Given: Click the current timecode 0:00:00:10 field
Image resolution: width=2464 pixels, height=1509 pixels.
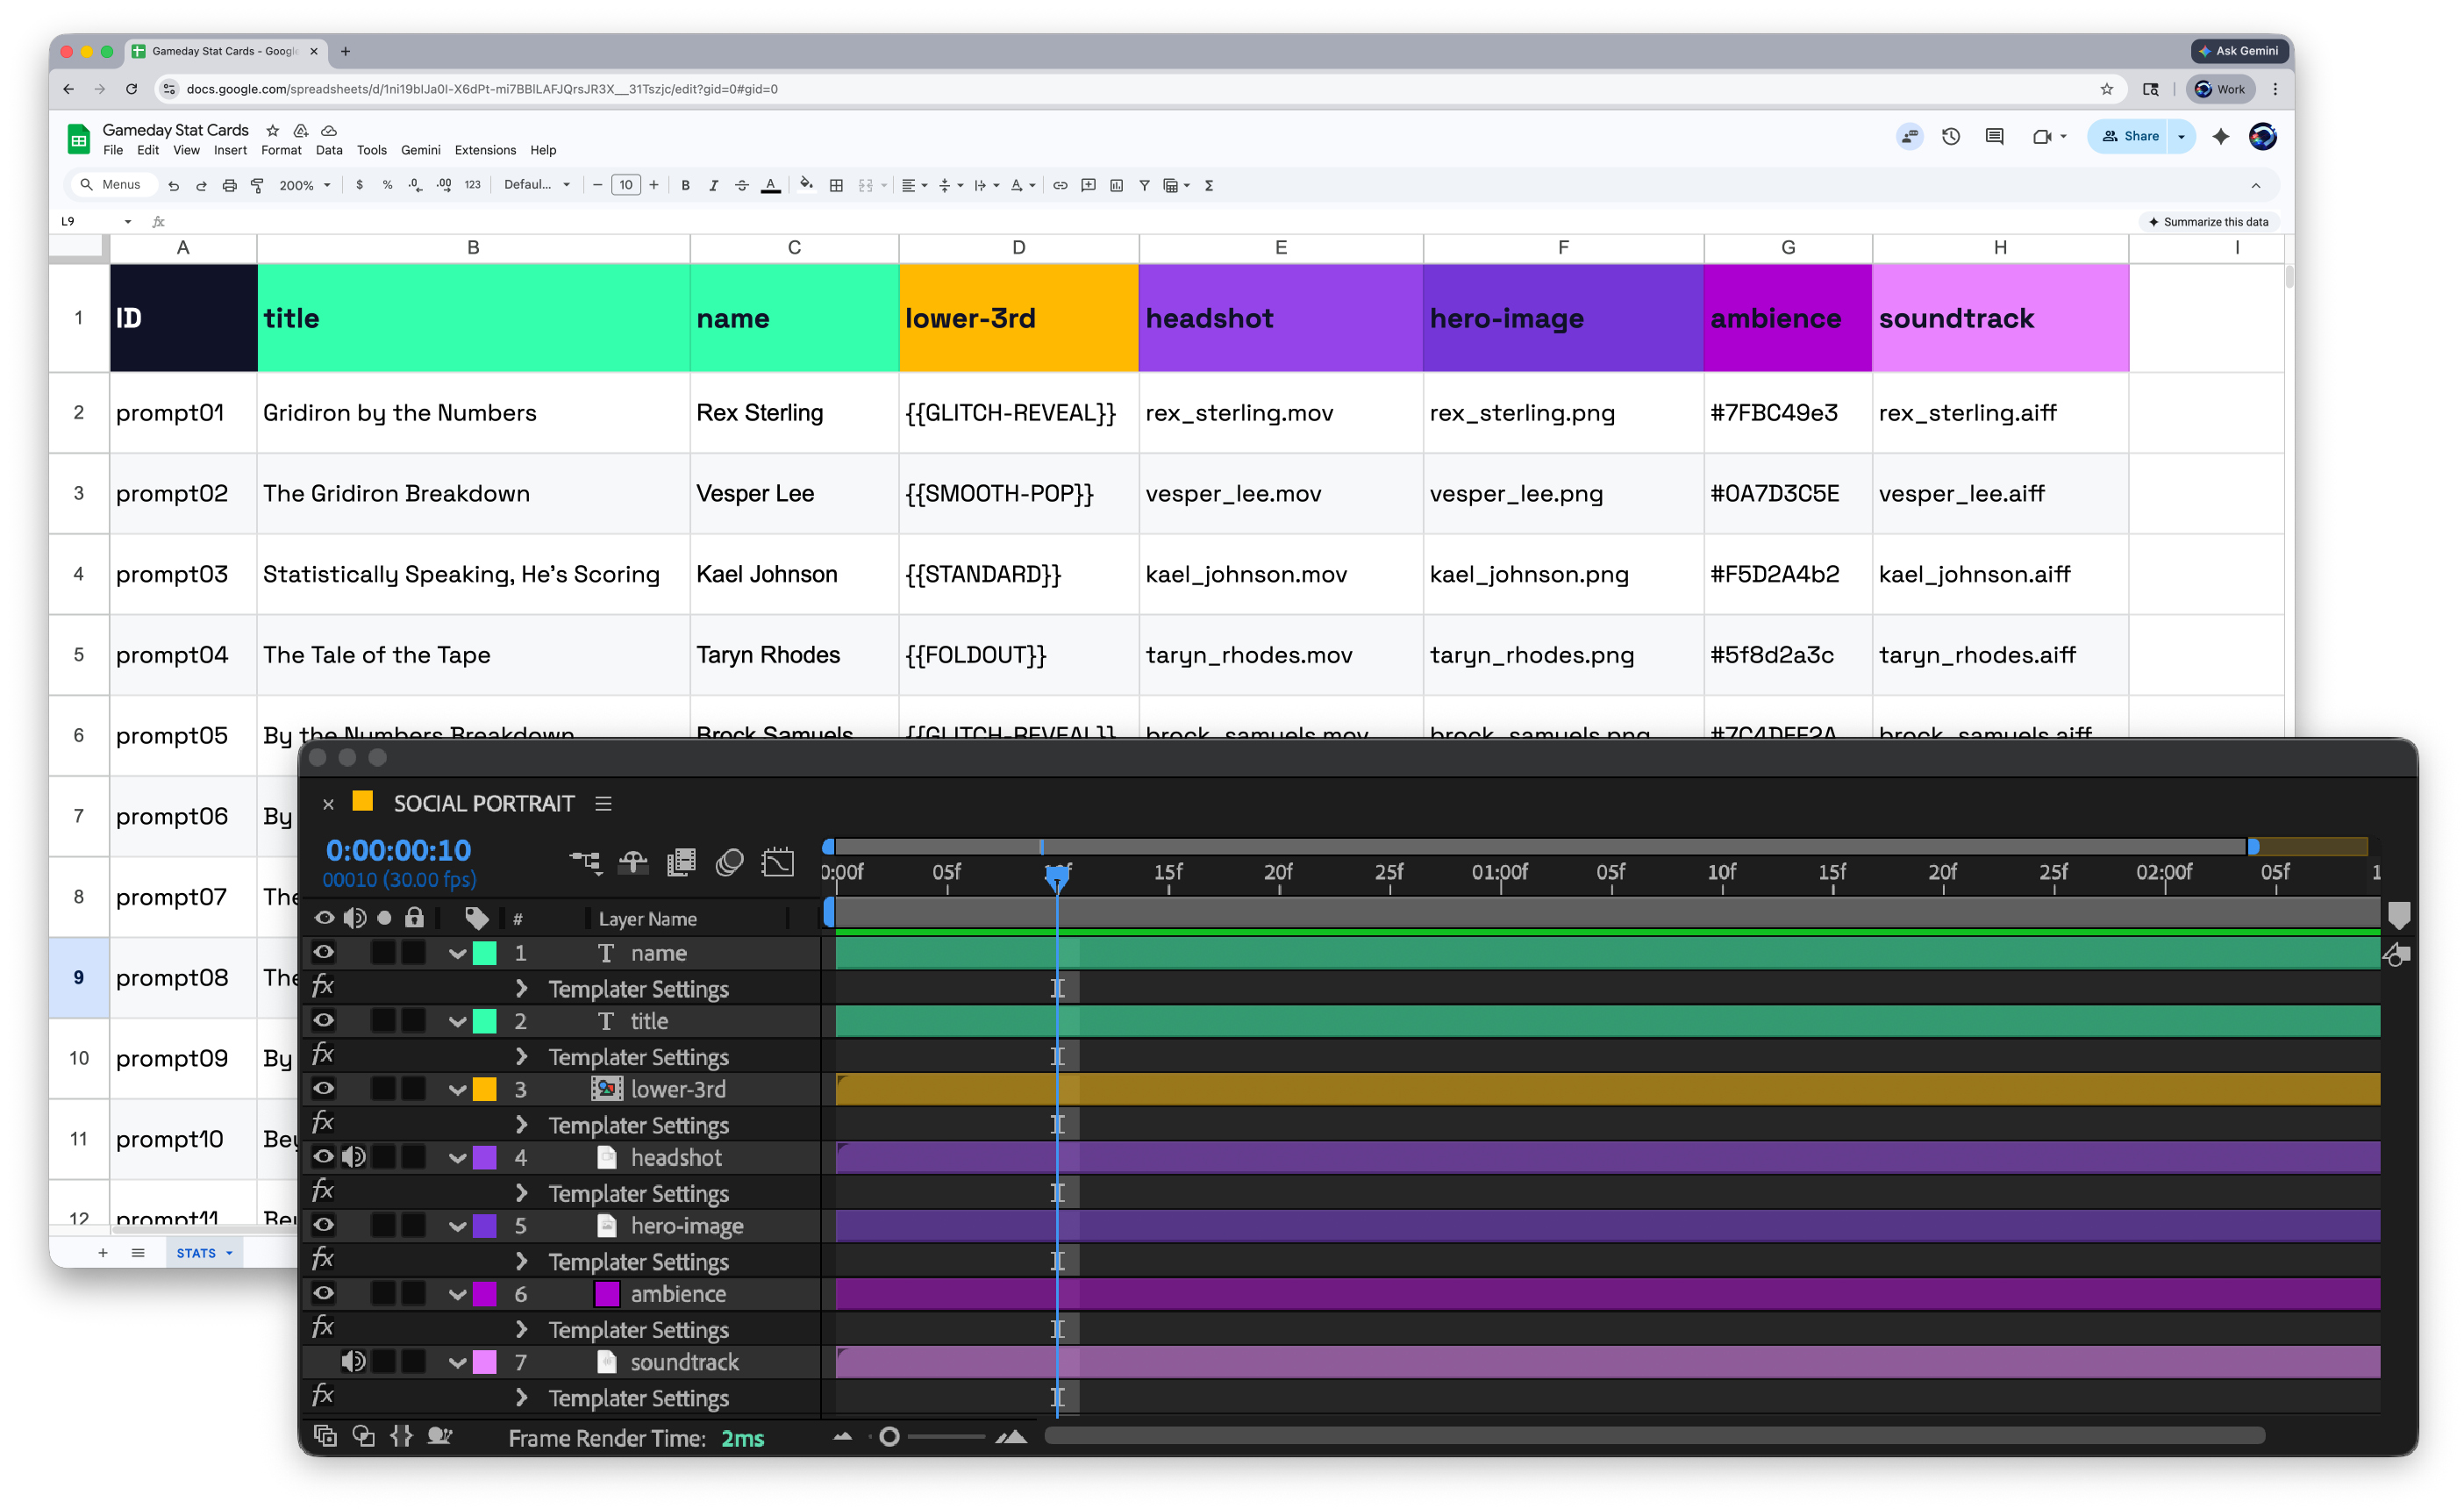Looking at the screenshot, I should tap(398, 850).
